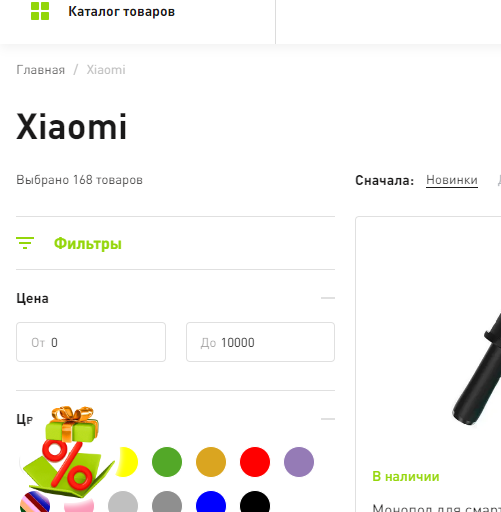This screenshot has height=512, width=501.
Task: Select the yellow color swatch
Action: click(x=127, y=462)
